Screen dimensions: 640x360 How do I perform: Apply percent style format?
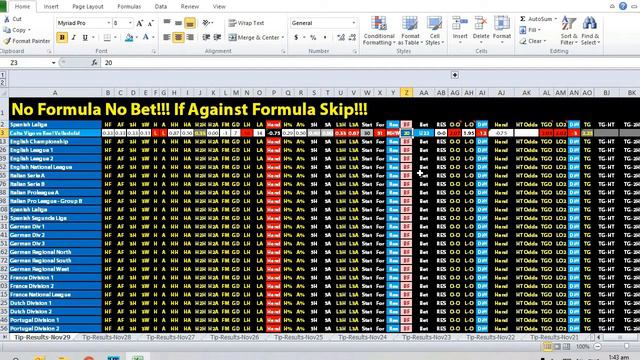pyautogui.click(x=313, y=38)
